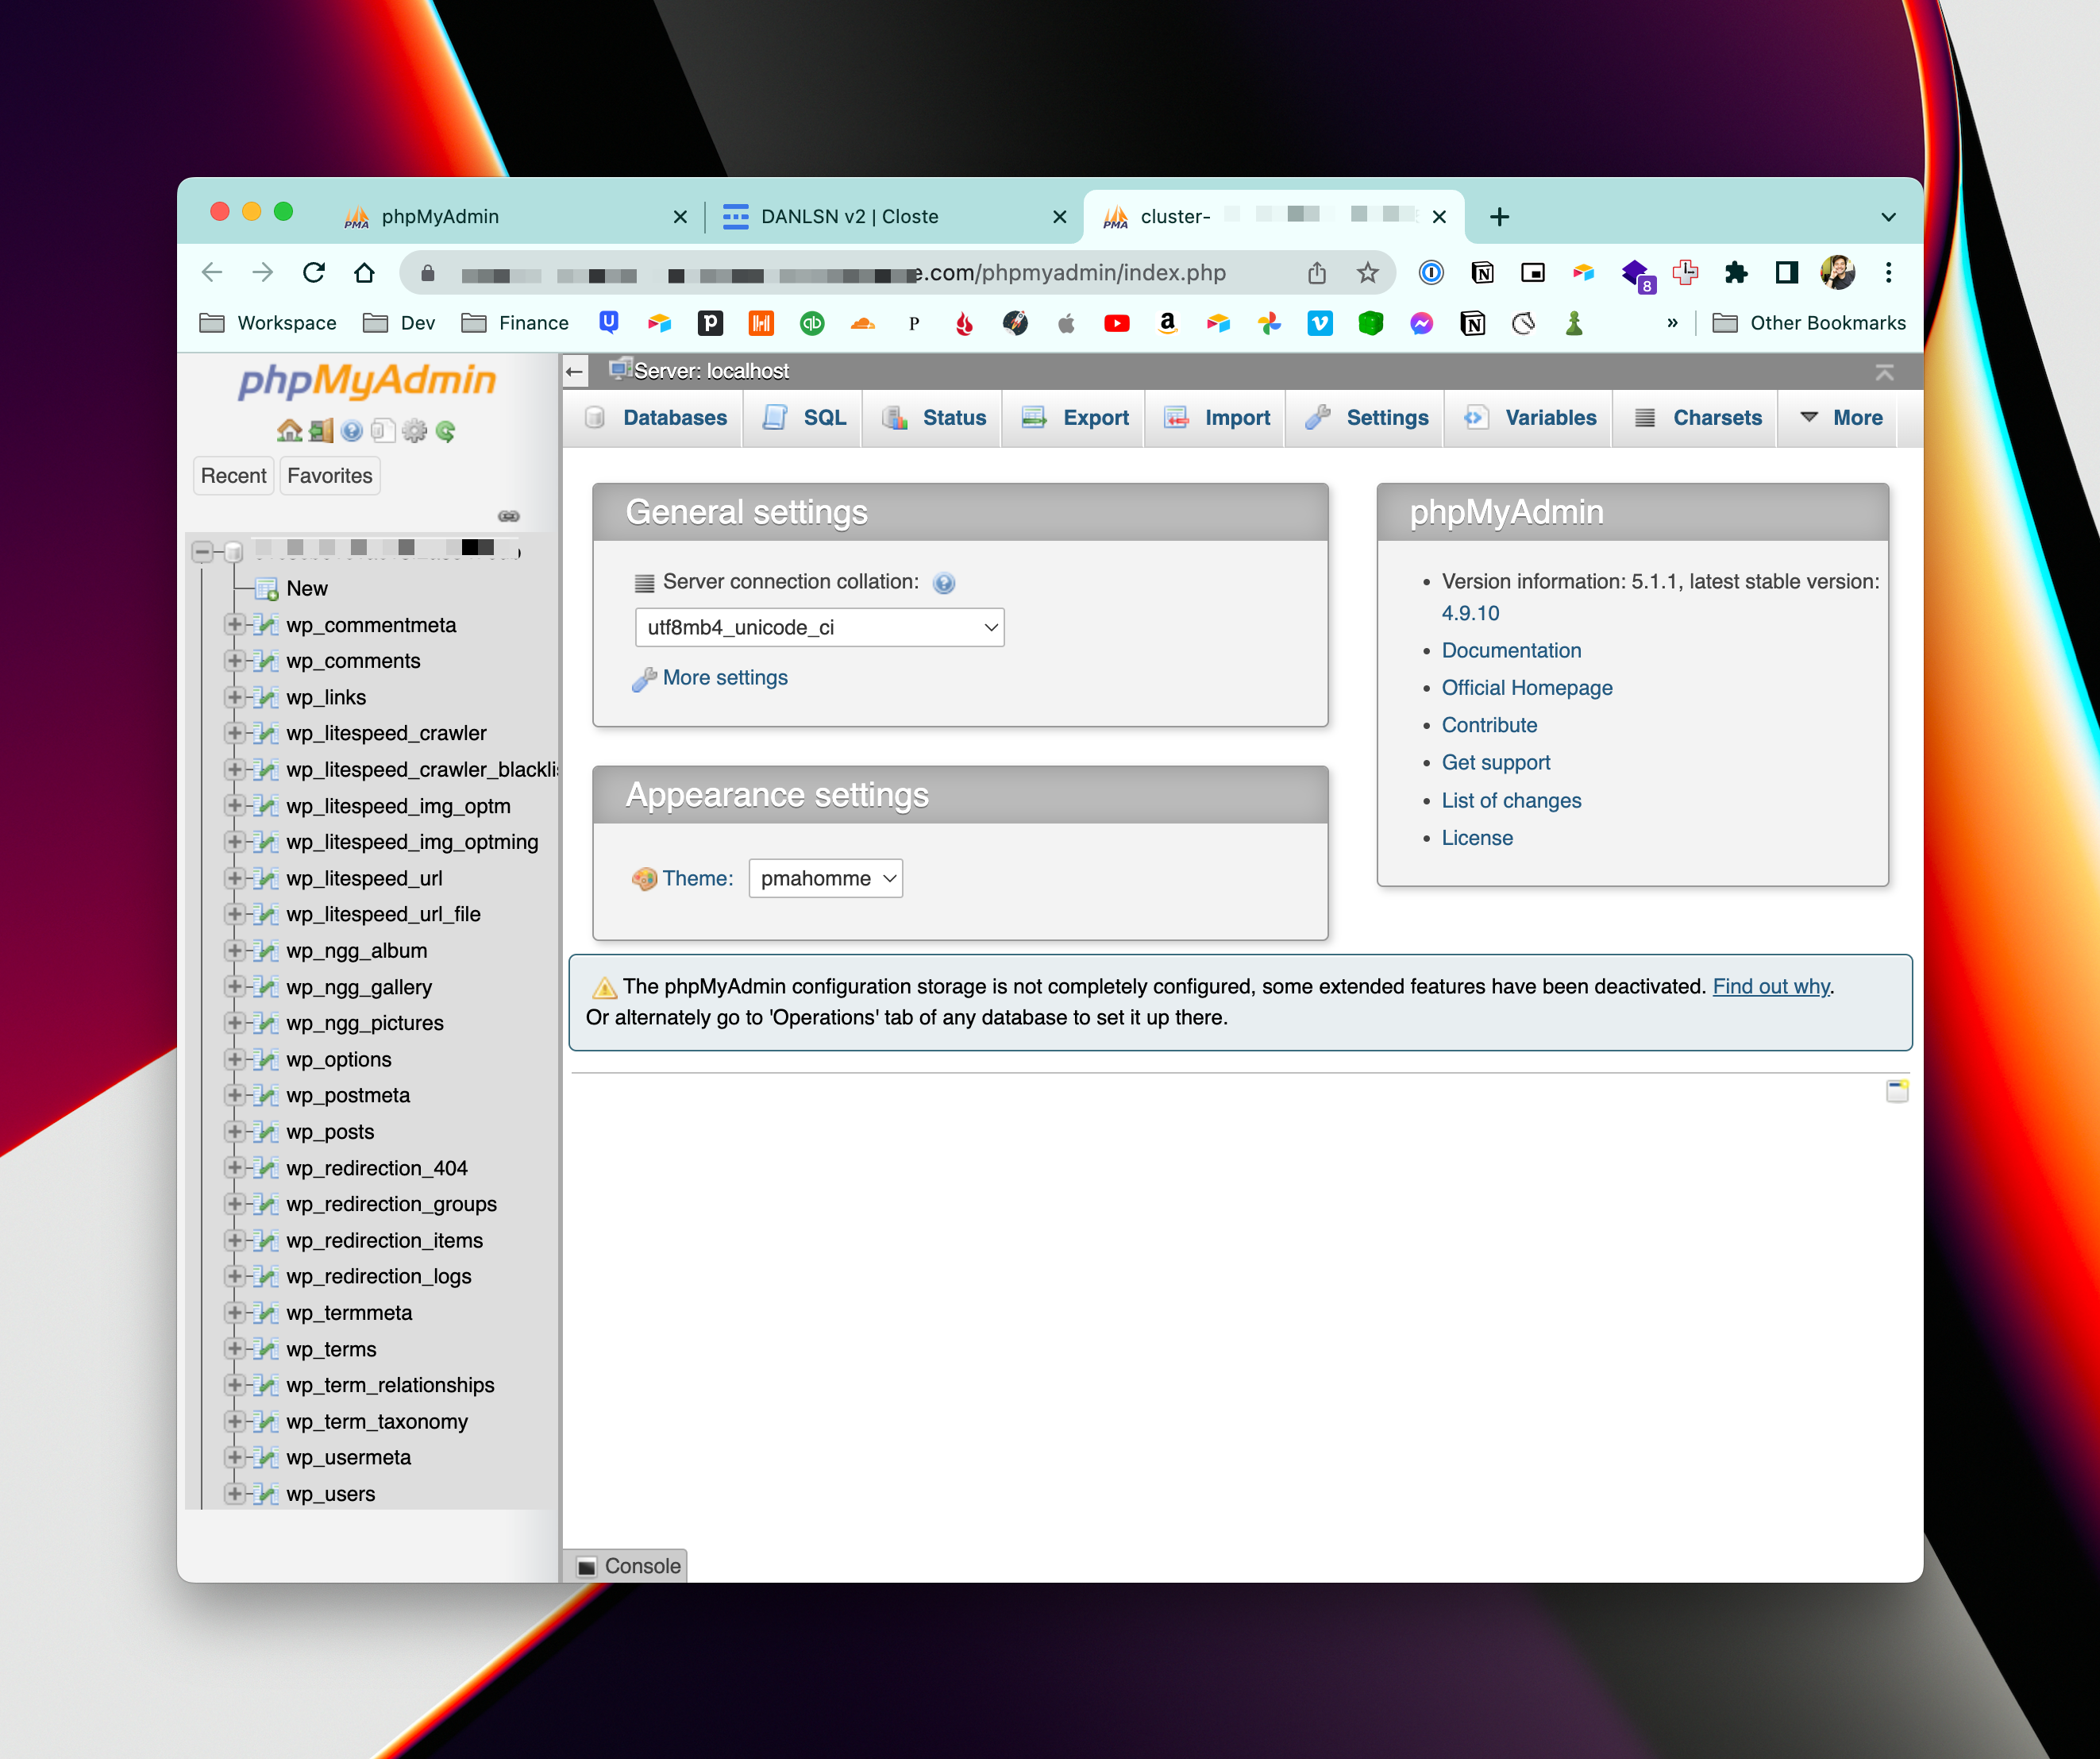The image size is (2100, 1759).
Task: Show hidden bookmarks via double-chevron
Action: tap(1672, 323)
